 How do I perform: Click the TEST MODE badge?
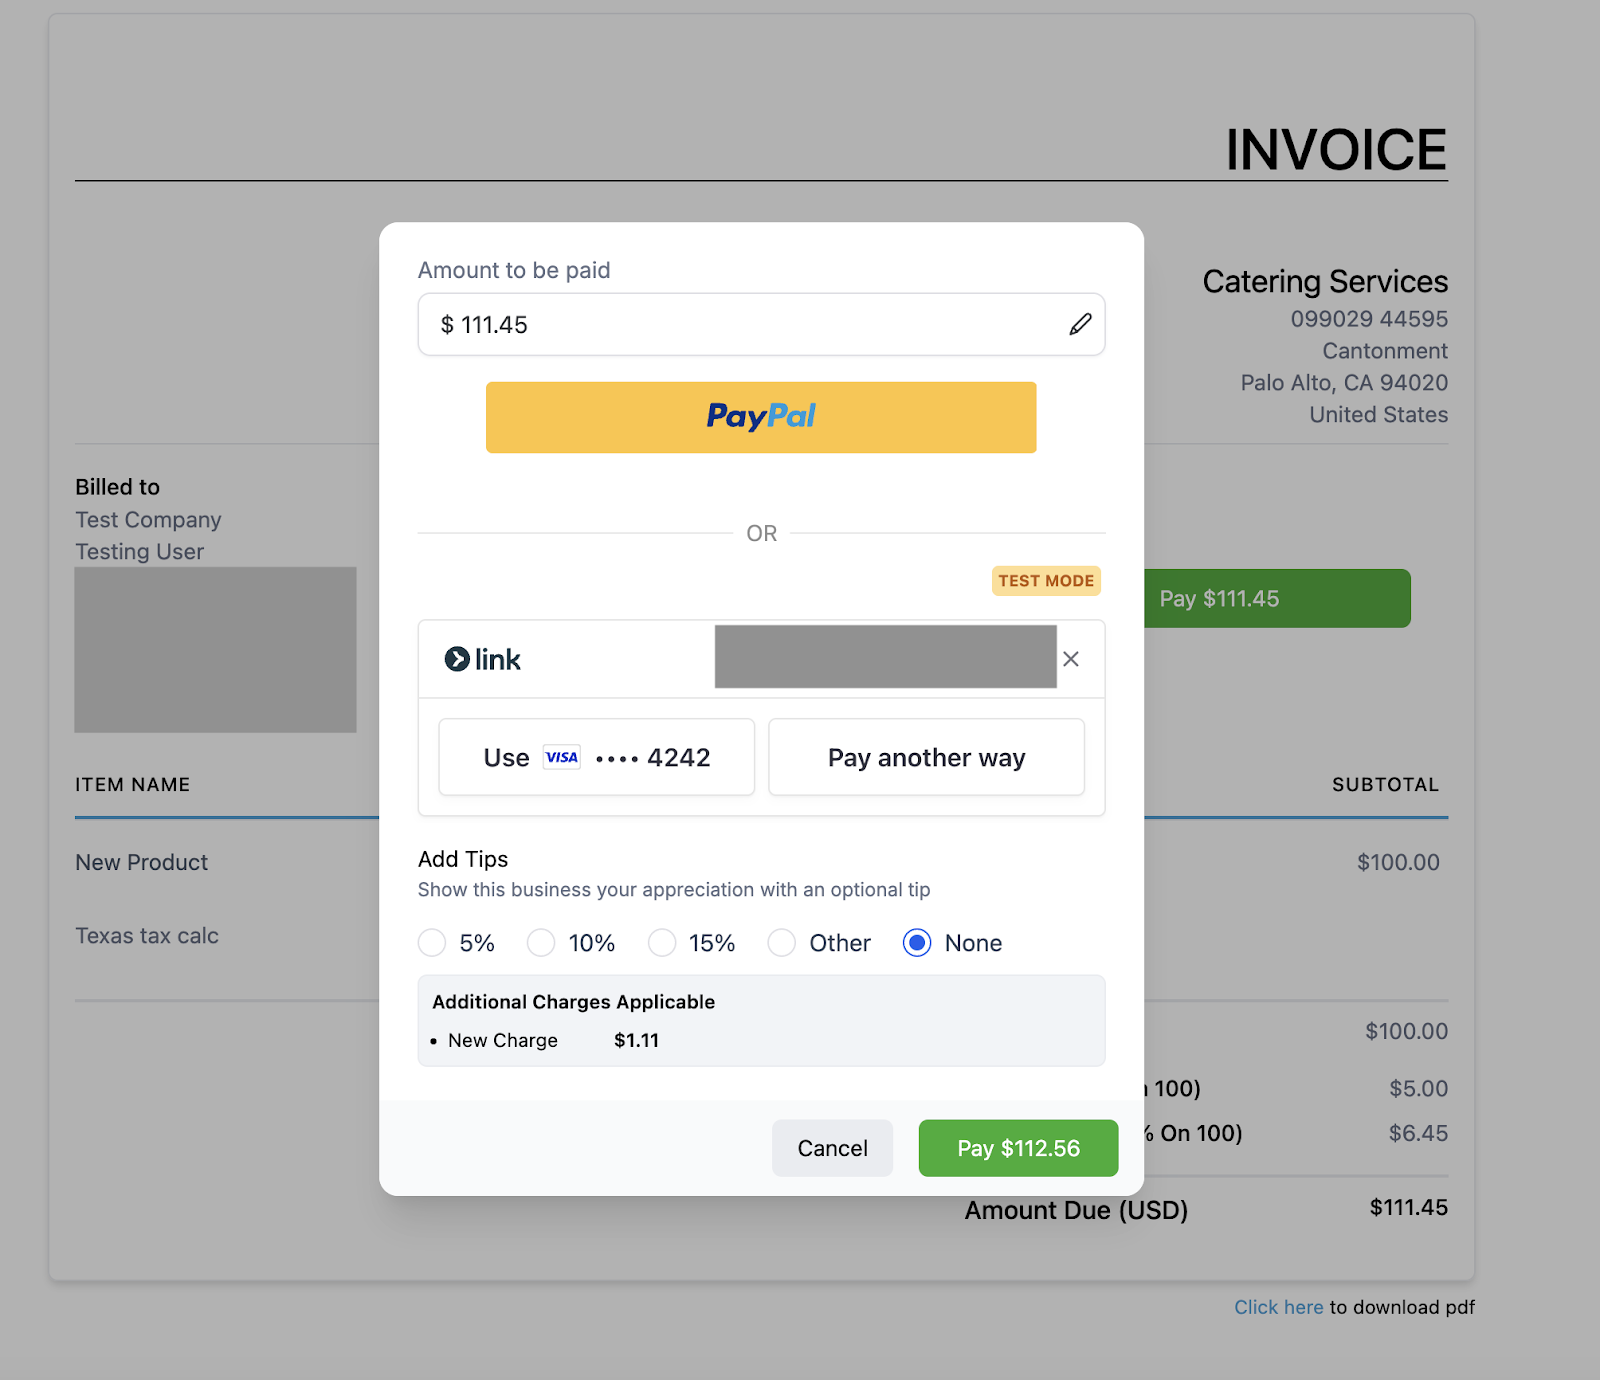(1046, 581)
